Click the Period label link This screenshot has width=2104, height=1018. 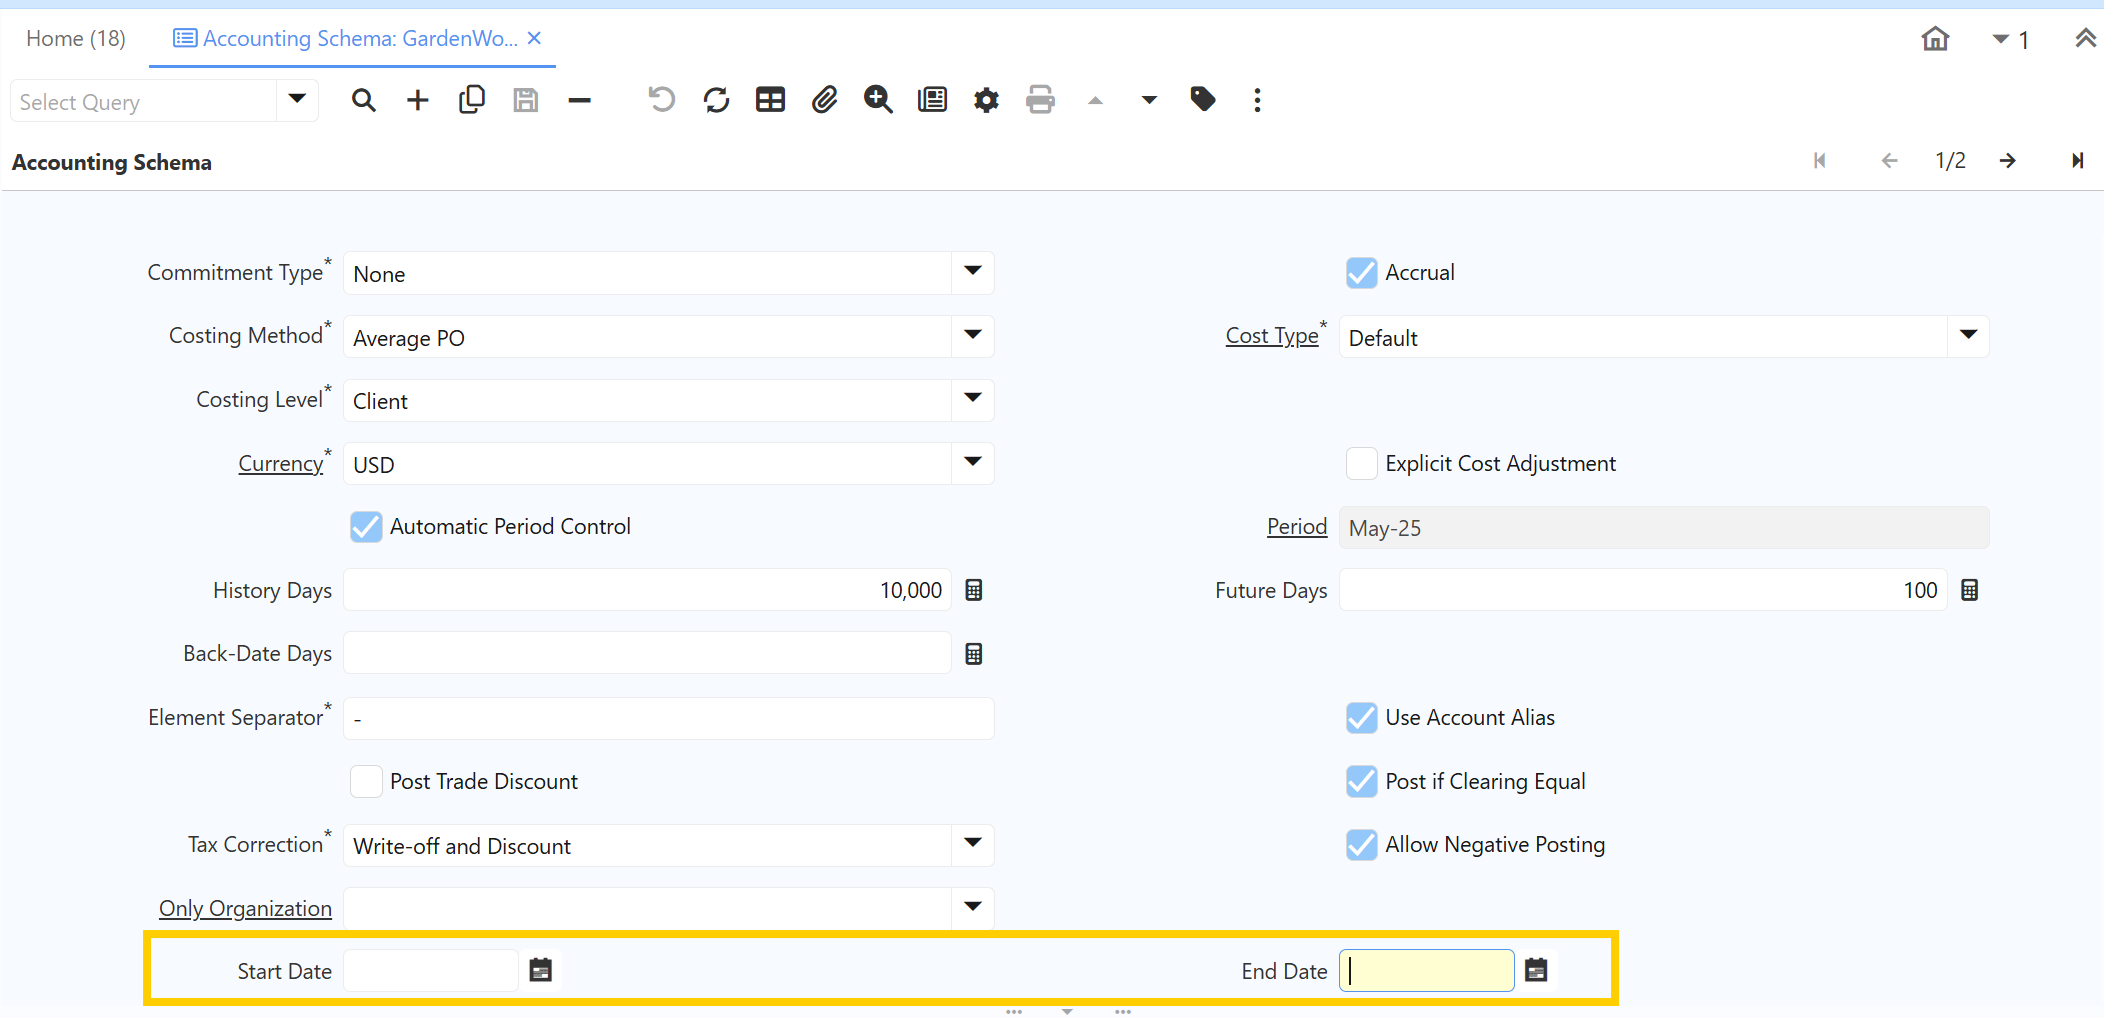click(x=1295, y=526)
